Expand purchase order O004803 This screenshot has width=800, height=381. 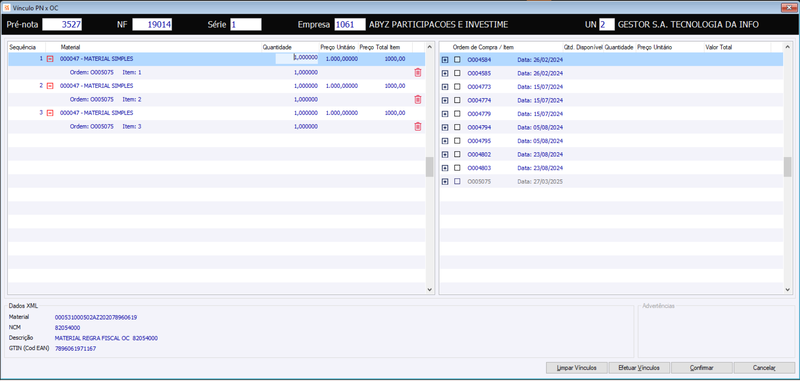(445, 168)
